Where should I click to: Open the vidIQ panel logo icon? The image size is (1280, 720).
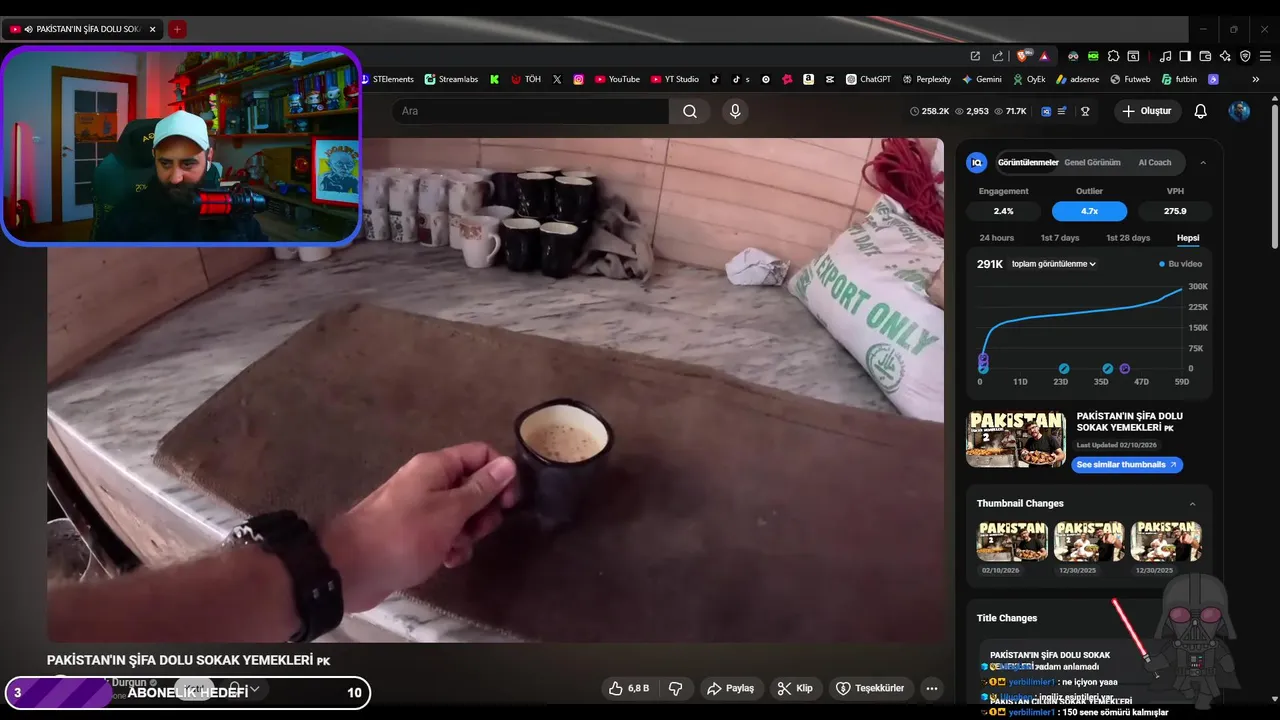coord(977,162)
